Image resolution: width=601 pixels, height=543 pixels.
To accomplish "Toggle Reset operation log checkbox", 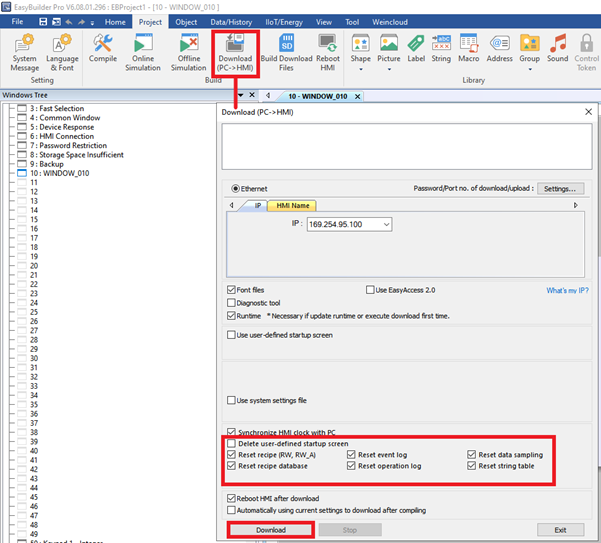I will 351,466.
